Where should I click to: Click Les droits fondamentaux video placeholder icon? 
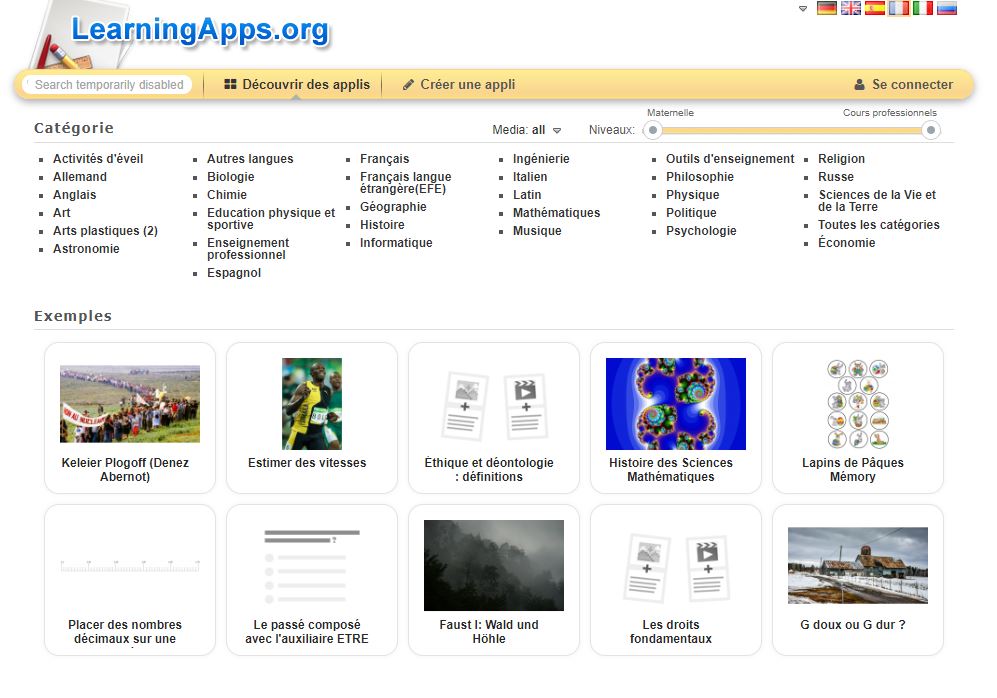click(707, 568)
